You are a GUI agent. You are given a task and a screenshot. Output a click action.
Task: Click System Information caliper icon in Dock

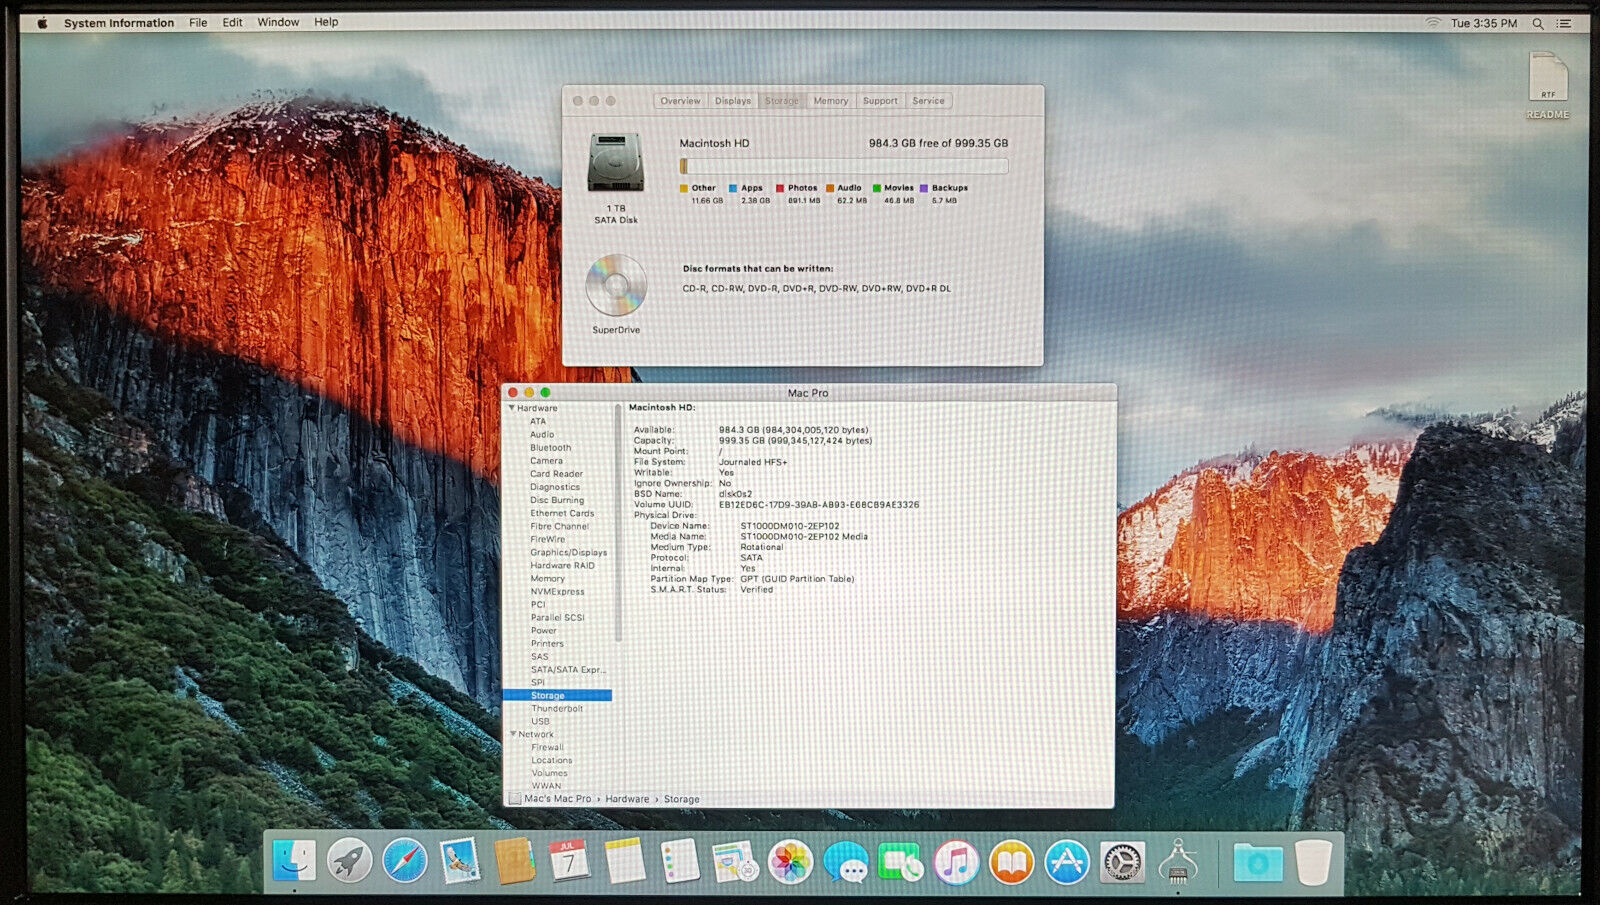pos(1178,861)
